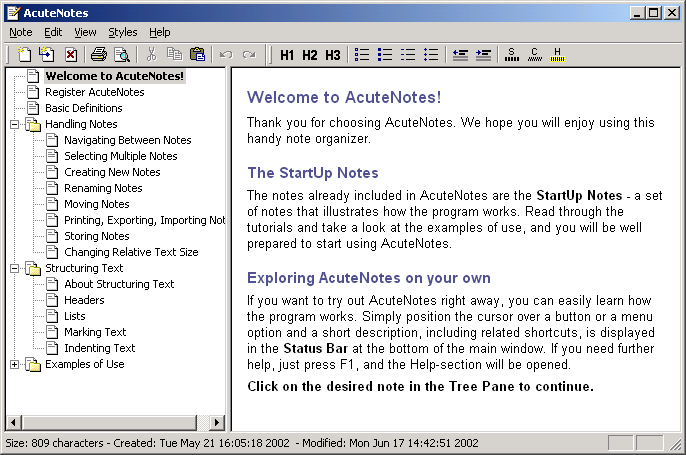Apply the H1 header style
The width and height of the screenshot is (686, 455).
(x=287, y=55)
